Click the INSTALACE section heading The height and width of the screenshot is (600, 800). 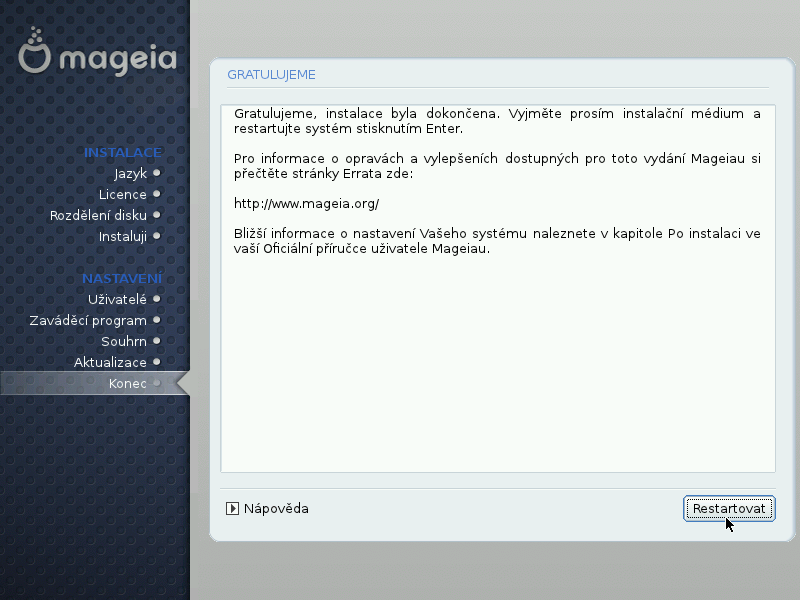[x=123, y=153]
